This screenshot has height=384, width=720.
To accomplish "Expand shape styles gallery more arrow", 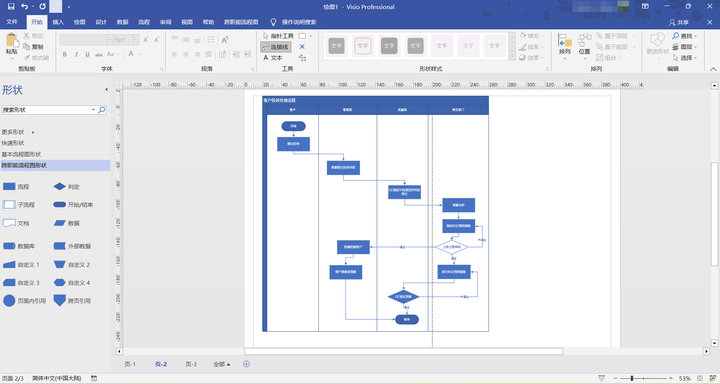I will [512, 56].
